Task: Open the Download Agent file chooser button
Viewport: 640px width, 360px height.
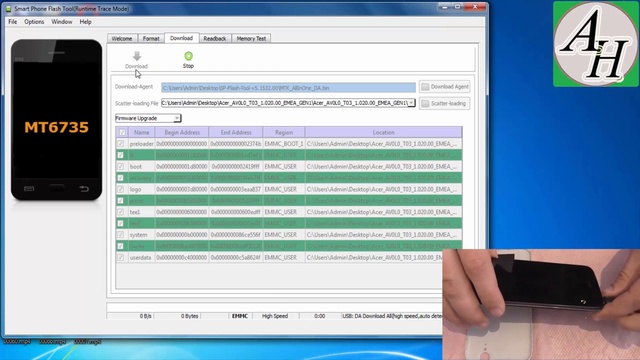Action: click(445, 87)
